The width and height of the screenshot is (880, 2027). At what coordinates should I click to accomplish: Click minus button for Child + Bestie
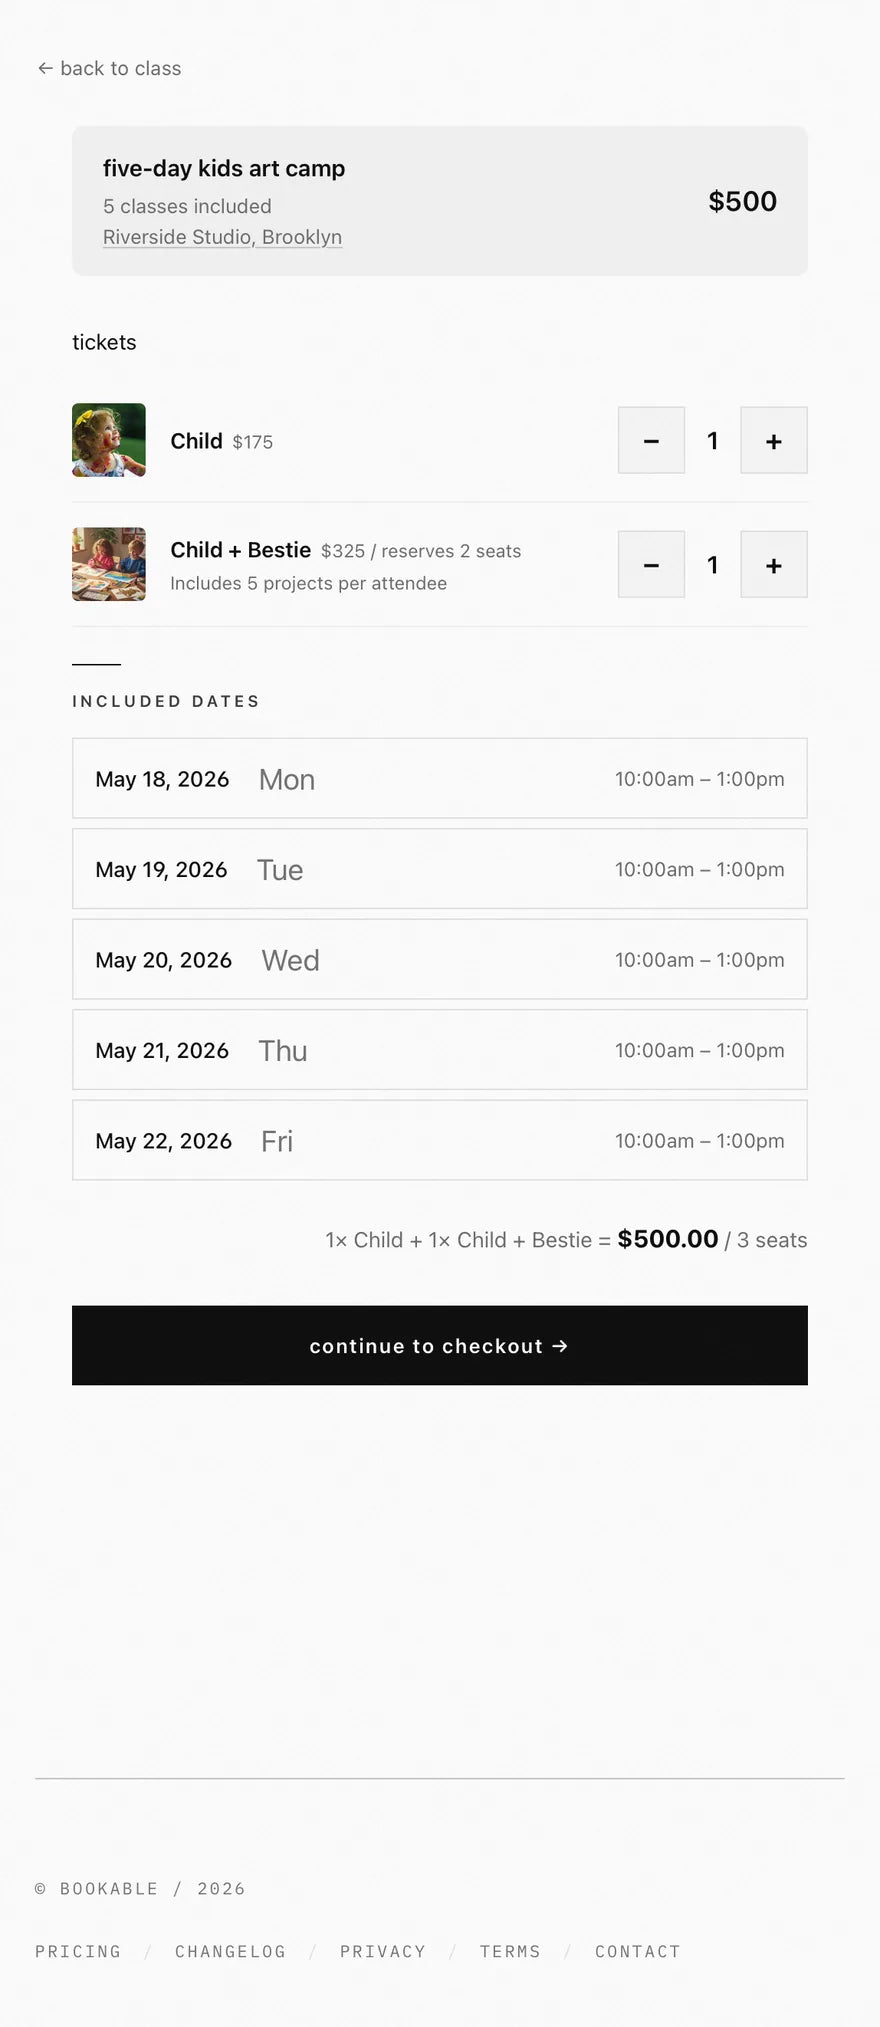click(651, 564)
